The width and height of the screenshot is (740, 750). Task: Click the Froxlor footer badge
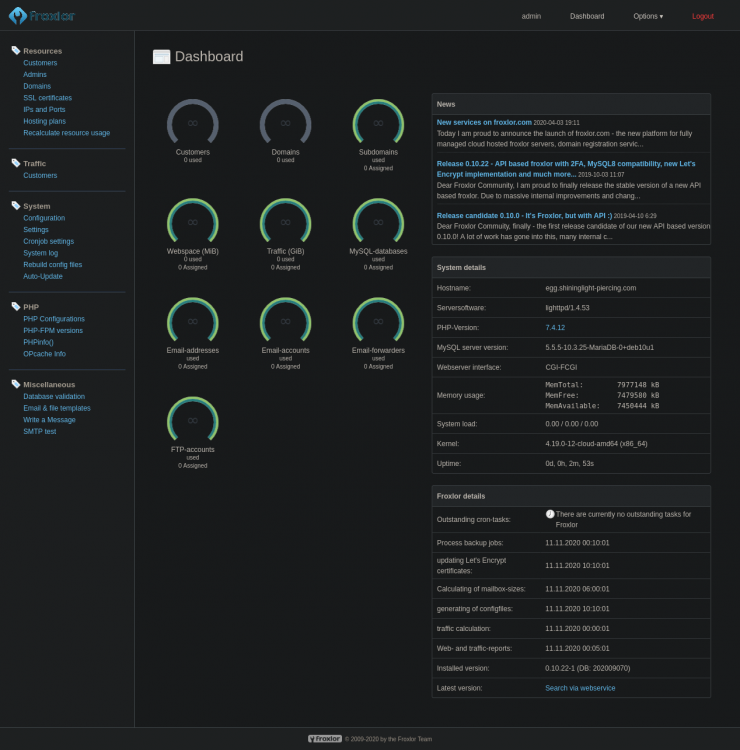tap(325, 739)
